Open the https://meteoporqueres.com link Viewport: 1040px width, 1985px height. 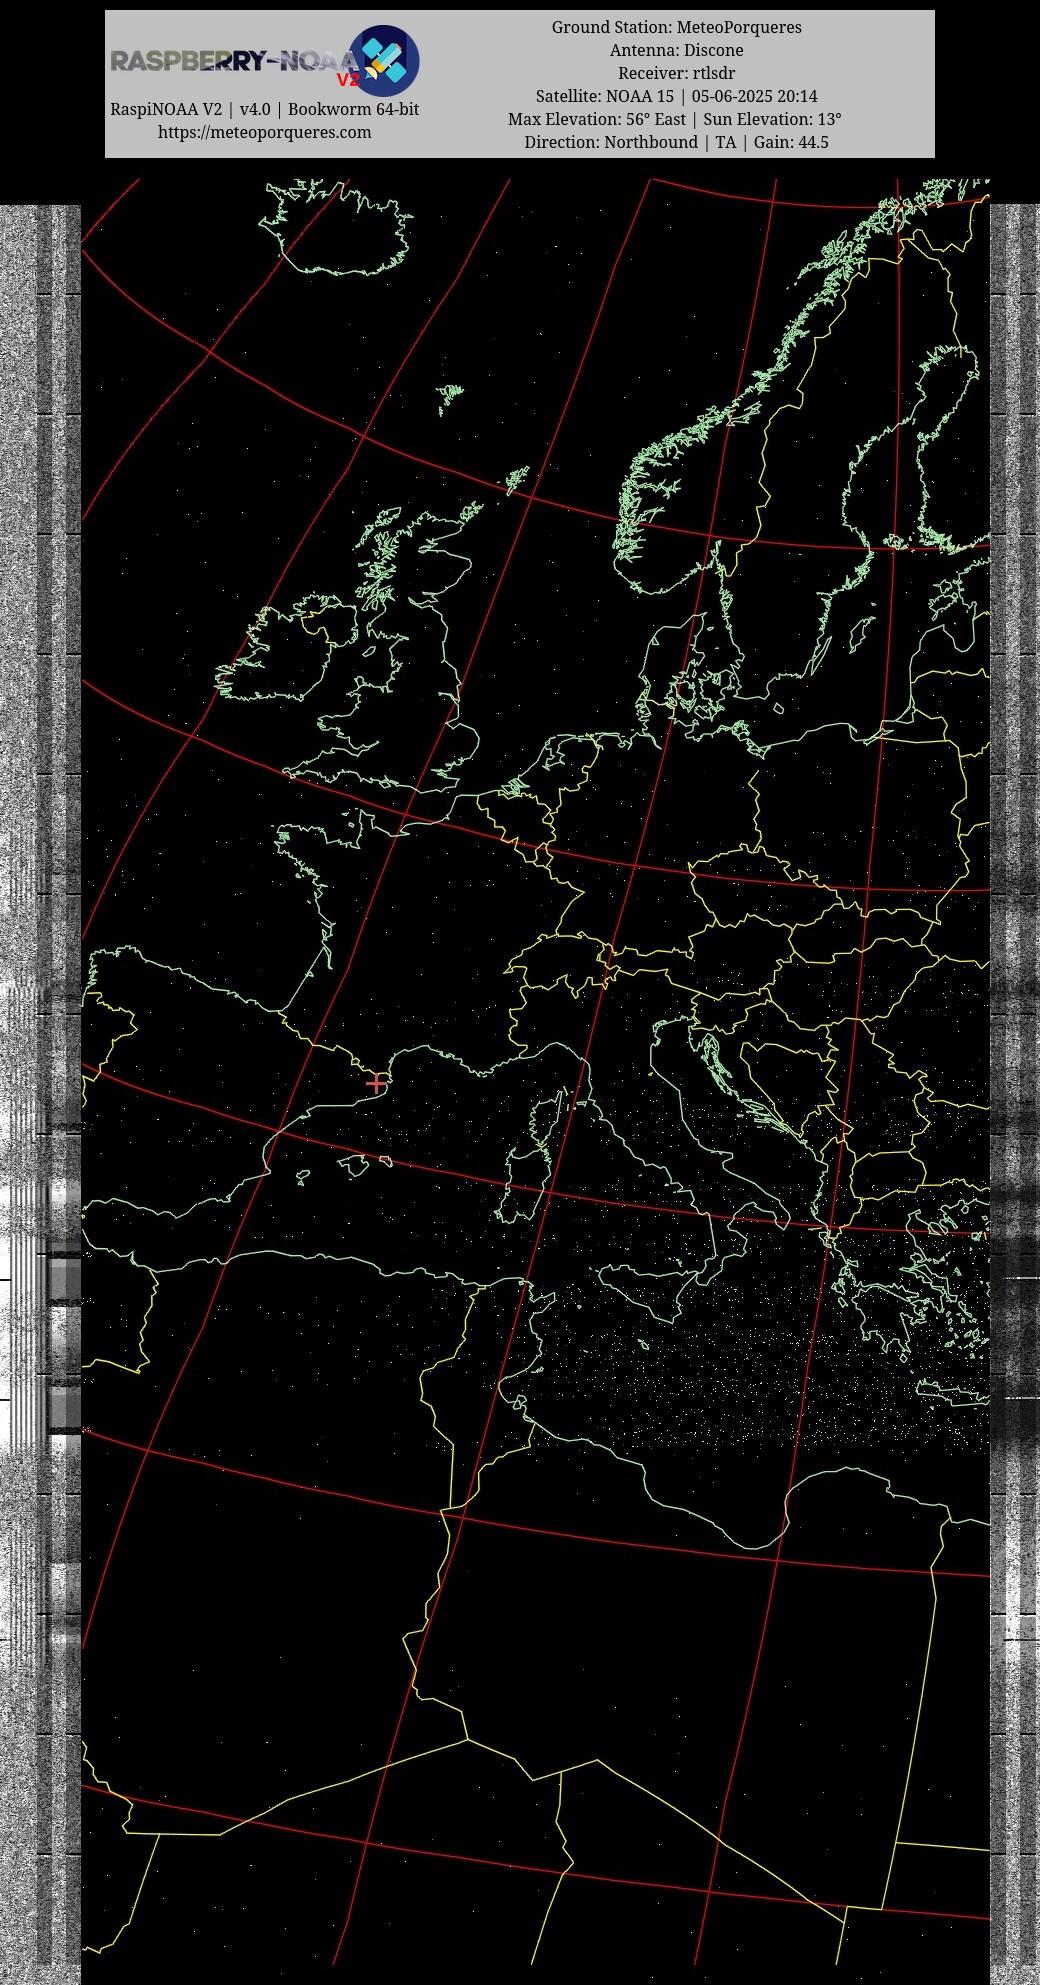click(264, 132)
